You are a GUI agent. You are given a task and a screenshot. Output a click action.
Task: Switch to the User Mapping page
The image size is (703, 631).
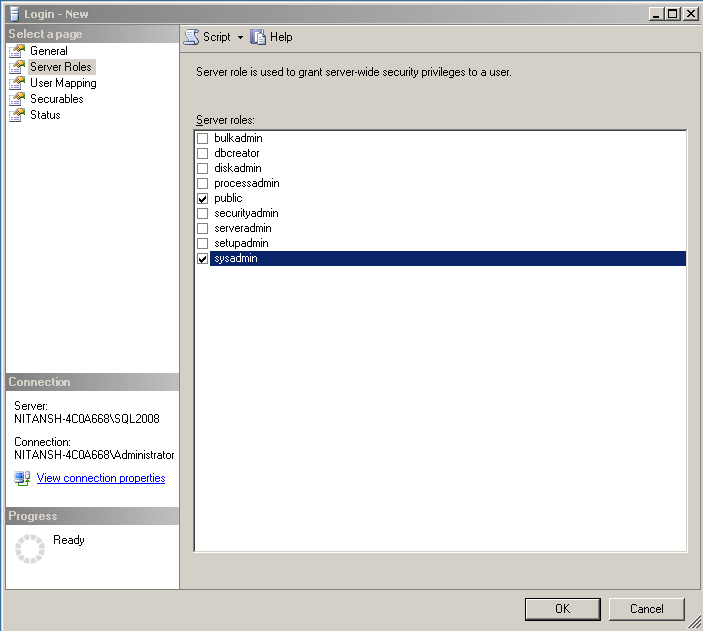click(x=63, y=83)
